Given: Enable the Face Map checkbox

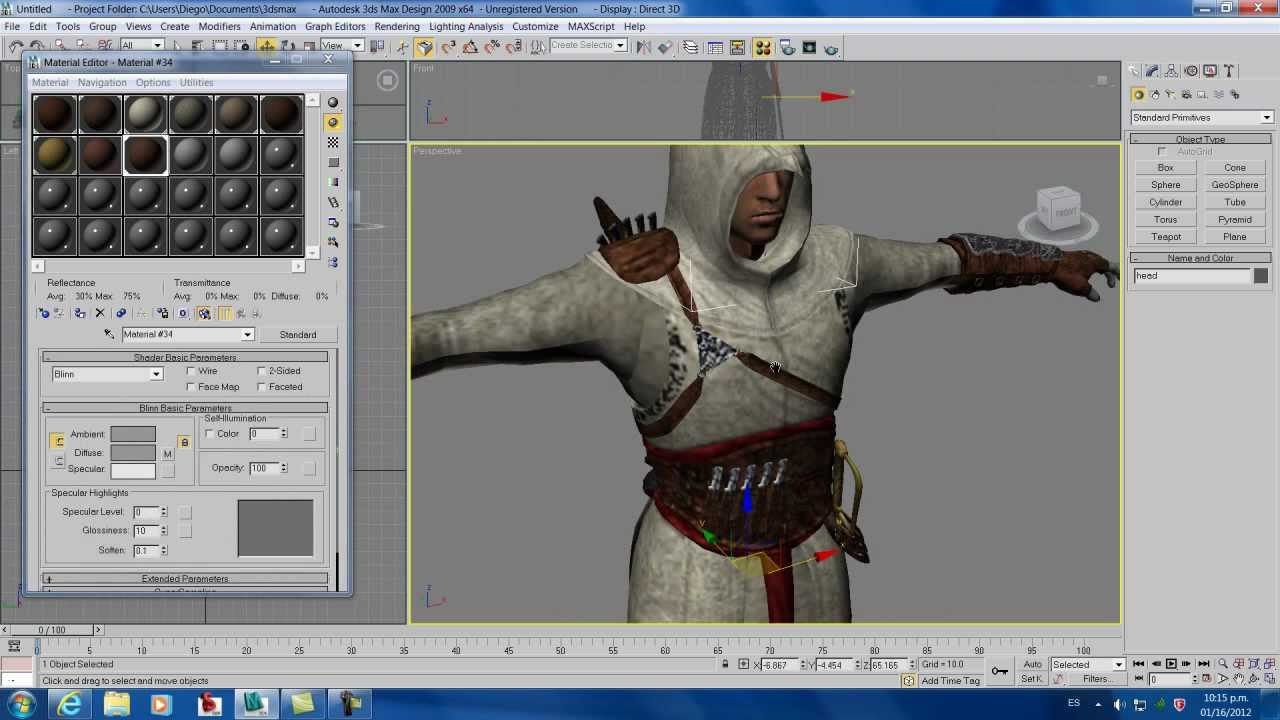Looking at the screenshot, I should pyautogui.click(x=191, y=387).
